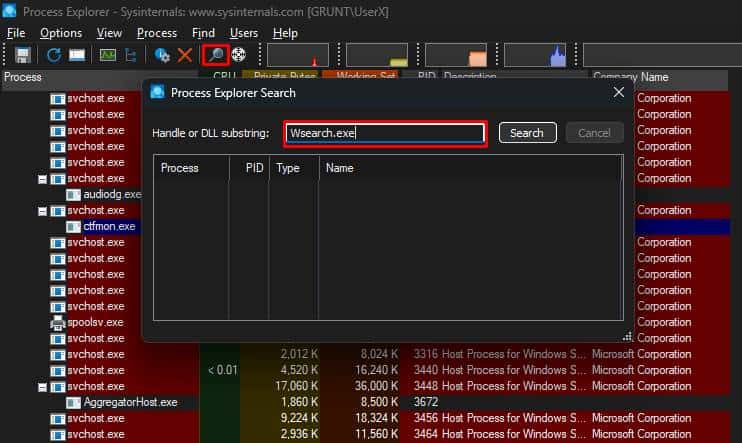Select the ctfmon.exe process row
The image size is (742, 443).
tap(109, 226)
